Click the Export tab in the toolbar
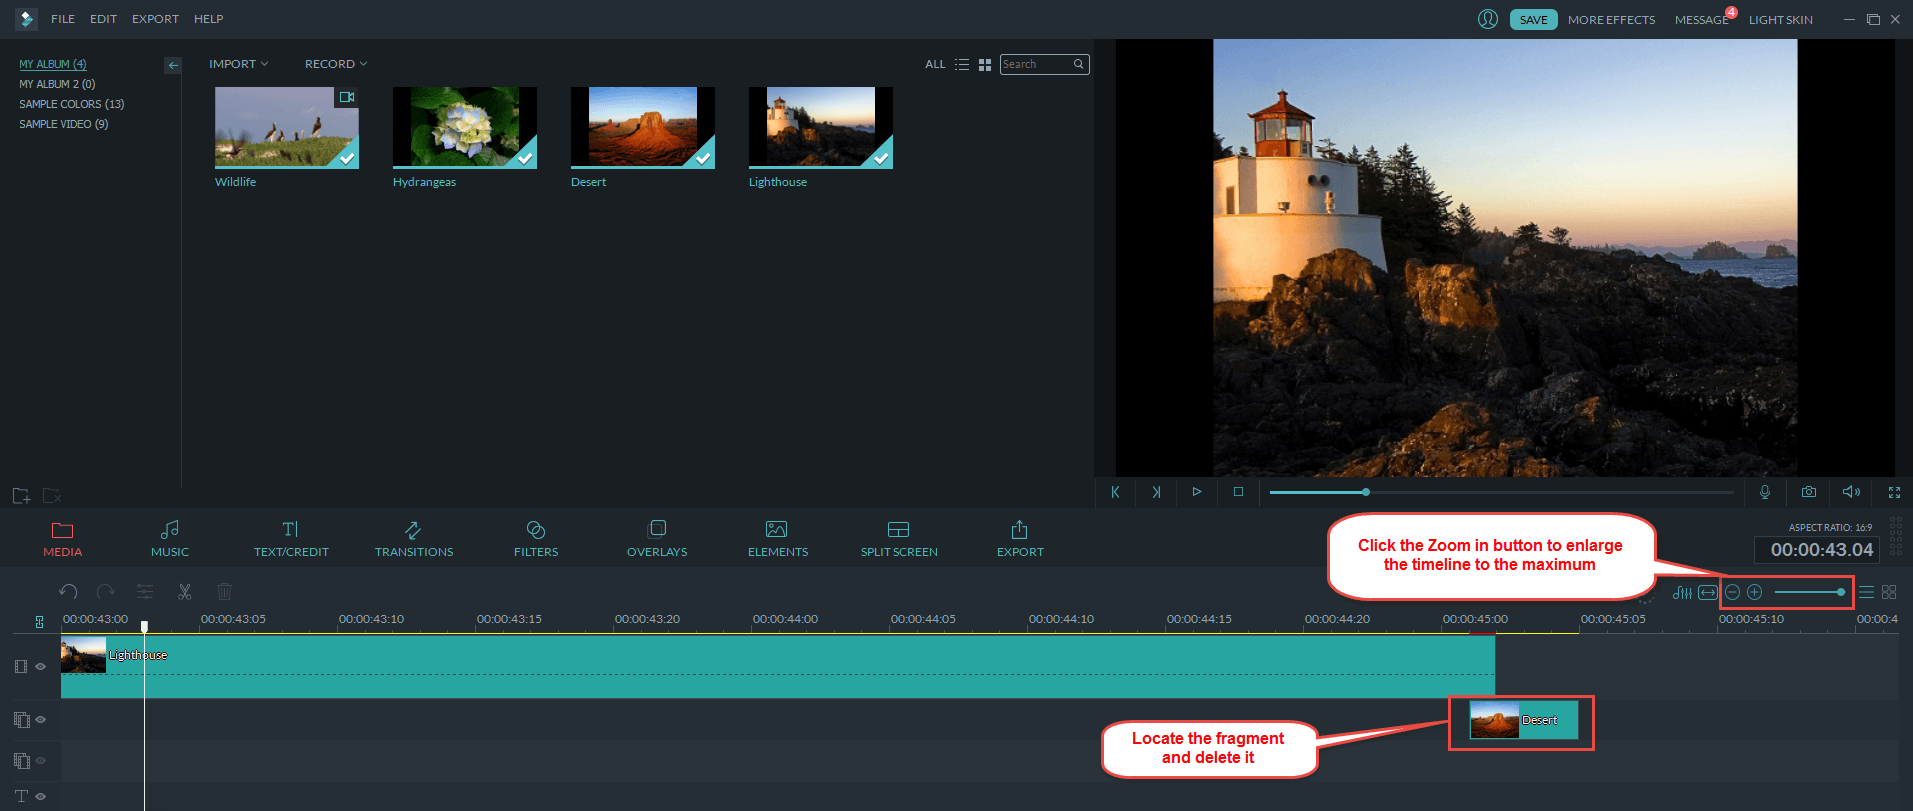Viewport: 1913px width, 811px height. pyautogui.click(x=1020, y=539)
